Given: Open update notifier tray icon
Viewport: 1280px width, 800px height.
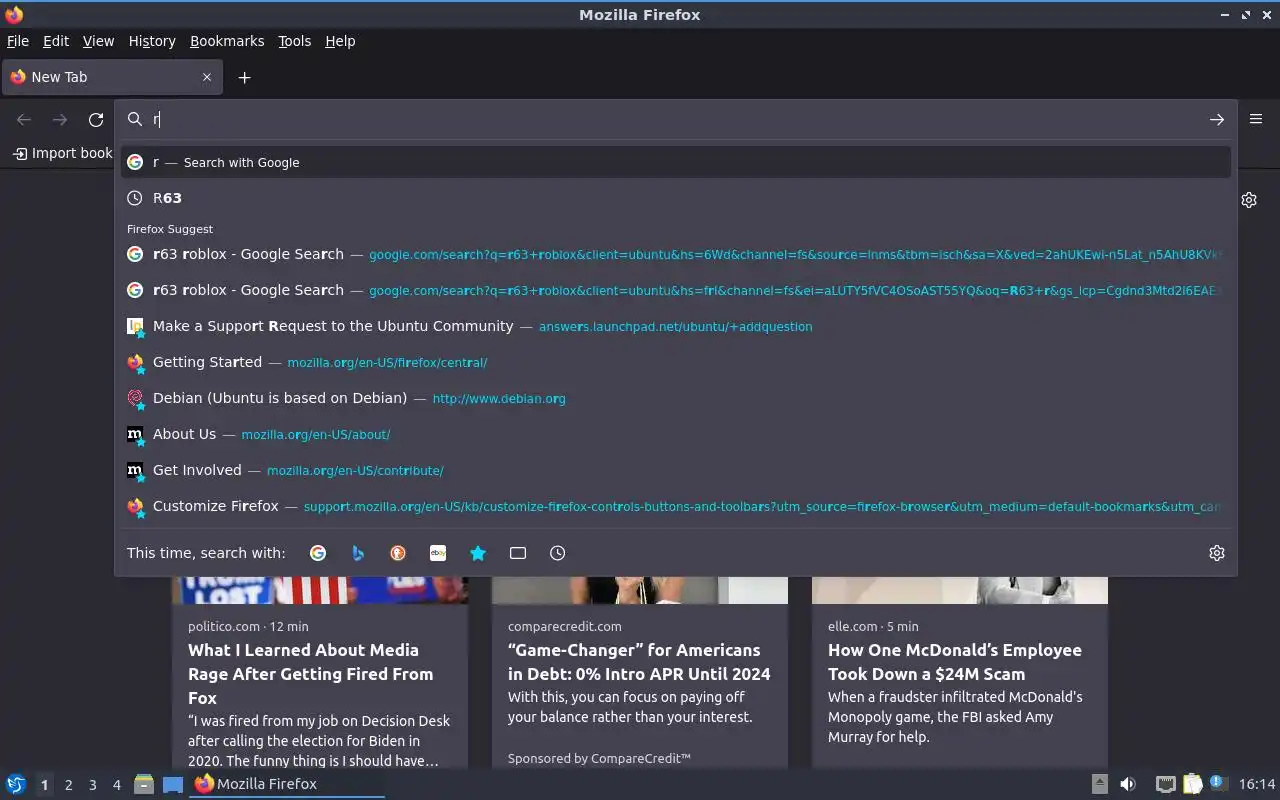Looking at the screenshot, I should tap(1217, 783).
